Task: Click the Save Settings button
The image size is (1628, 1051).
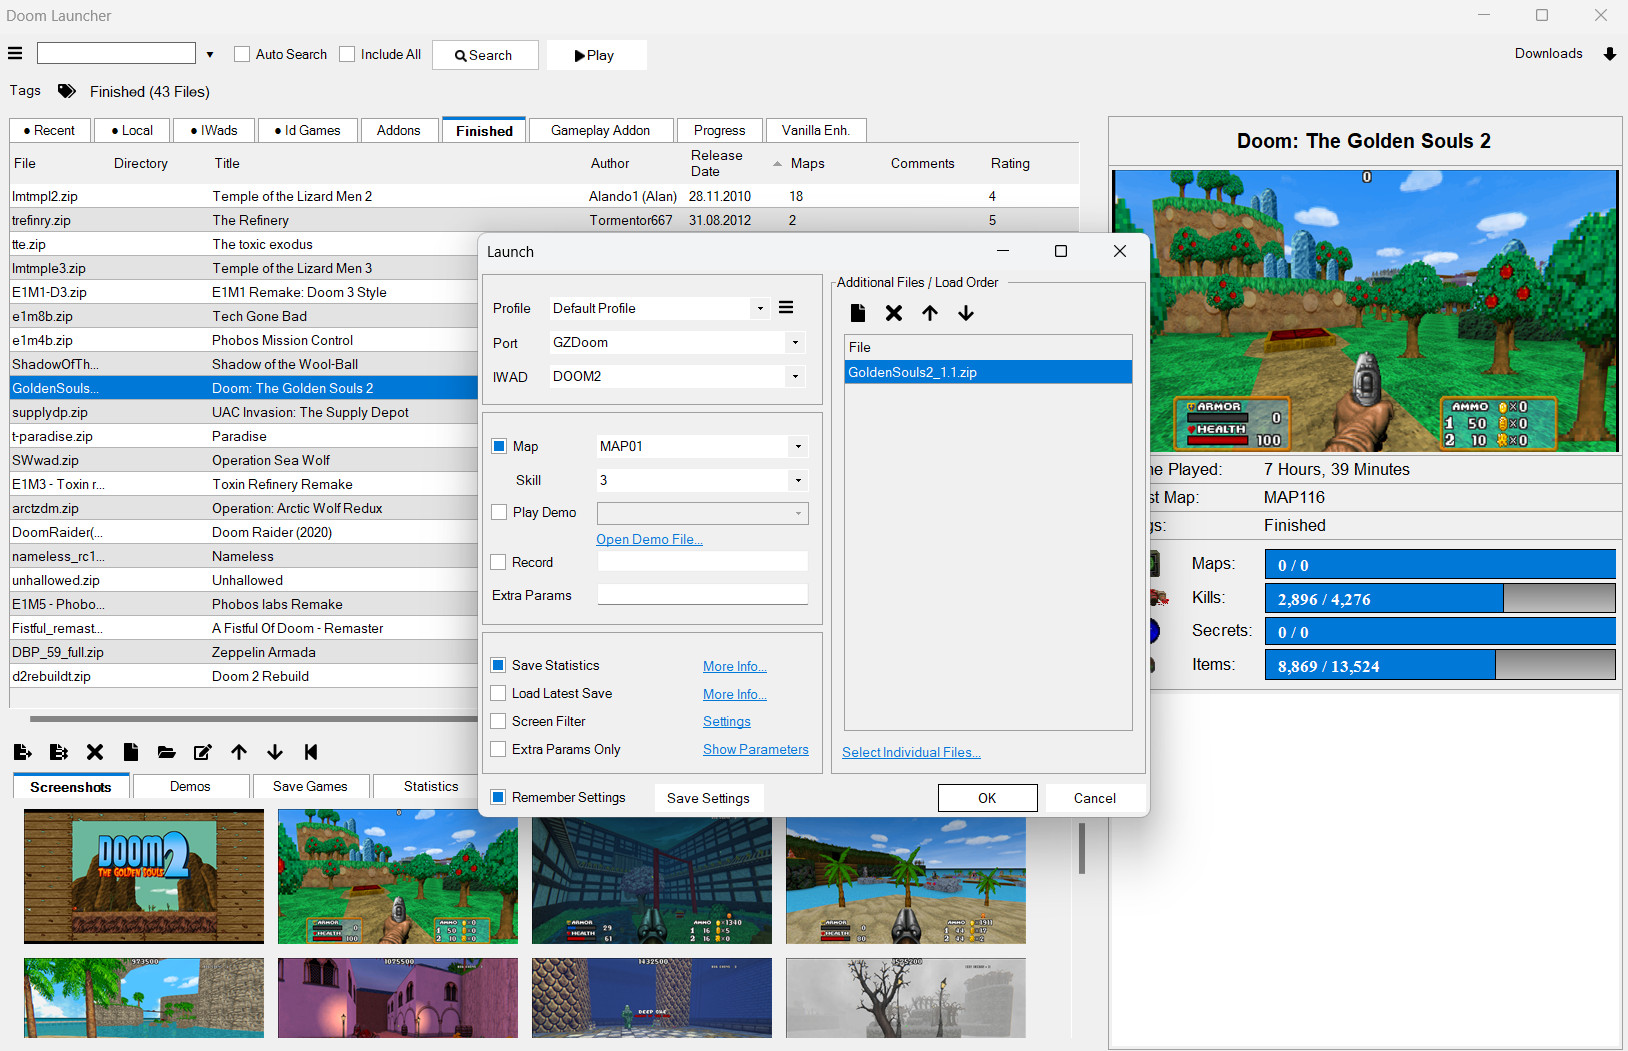Action: [708, 798]
